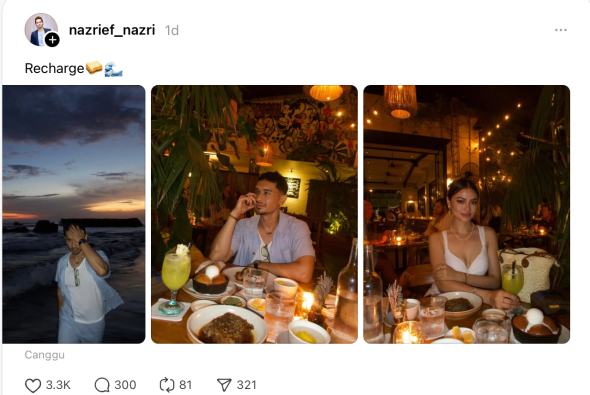Click the 321 shares count
Screen dimensions: 590x395
tap(246, 385)
